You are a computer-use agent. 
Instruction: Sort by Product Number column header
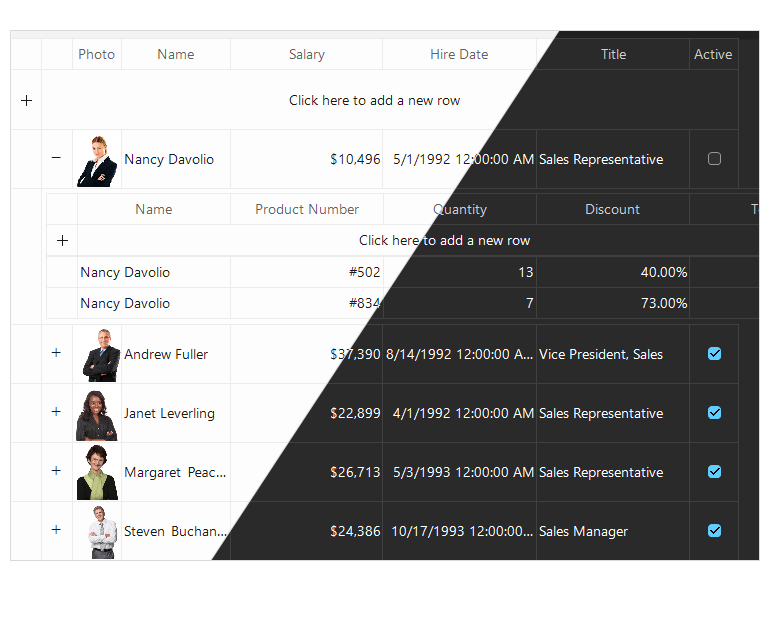(307, 210)
